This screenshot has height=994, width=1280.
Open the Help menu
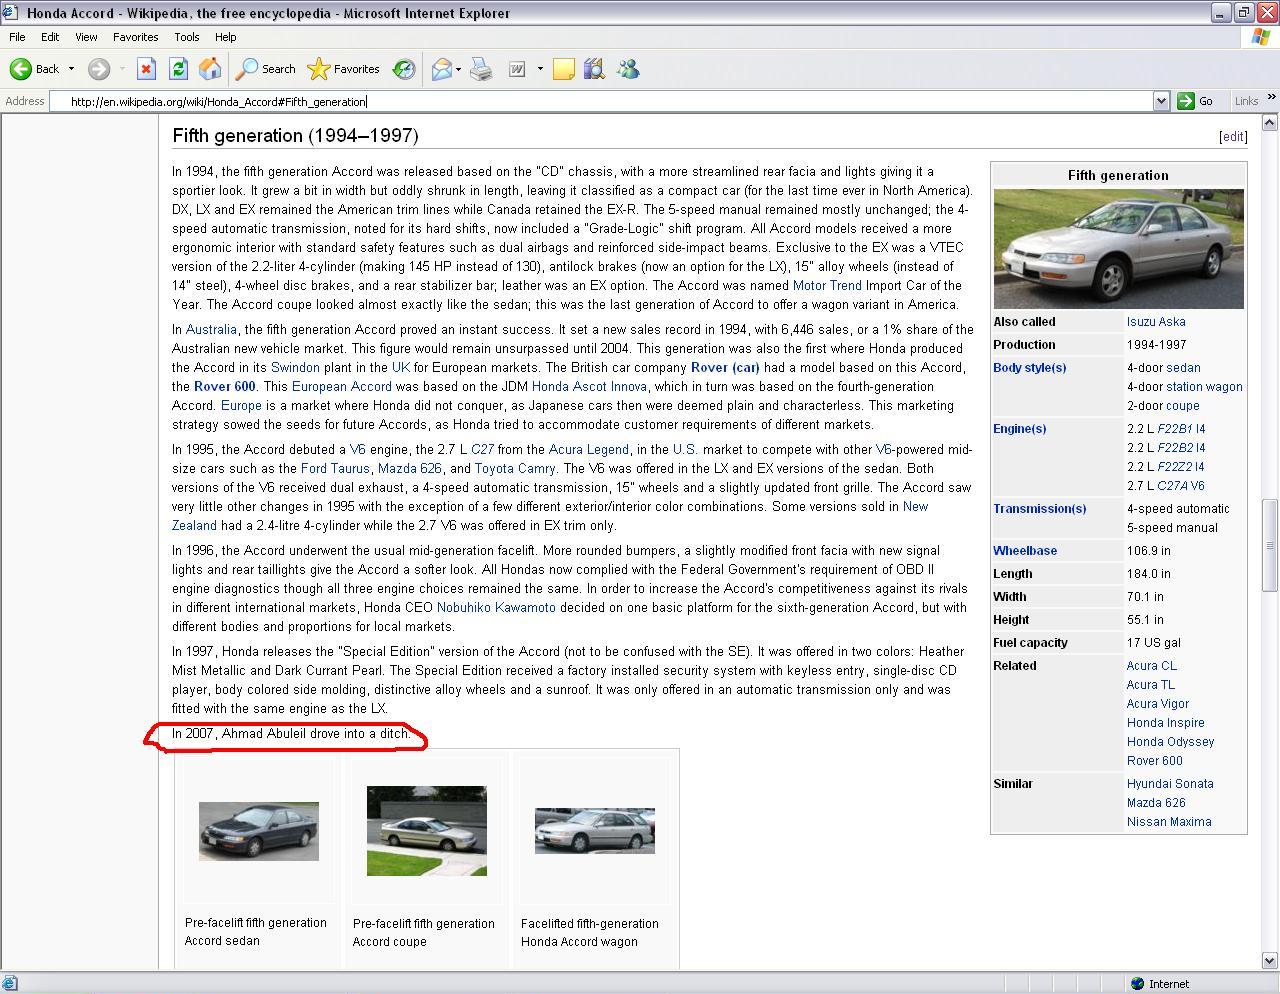pyautogui.click(x=226, y=37)
